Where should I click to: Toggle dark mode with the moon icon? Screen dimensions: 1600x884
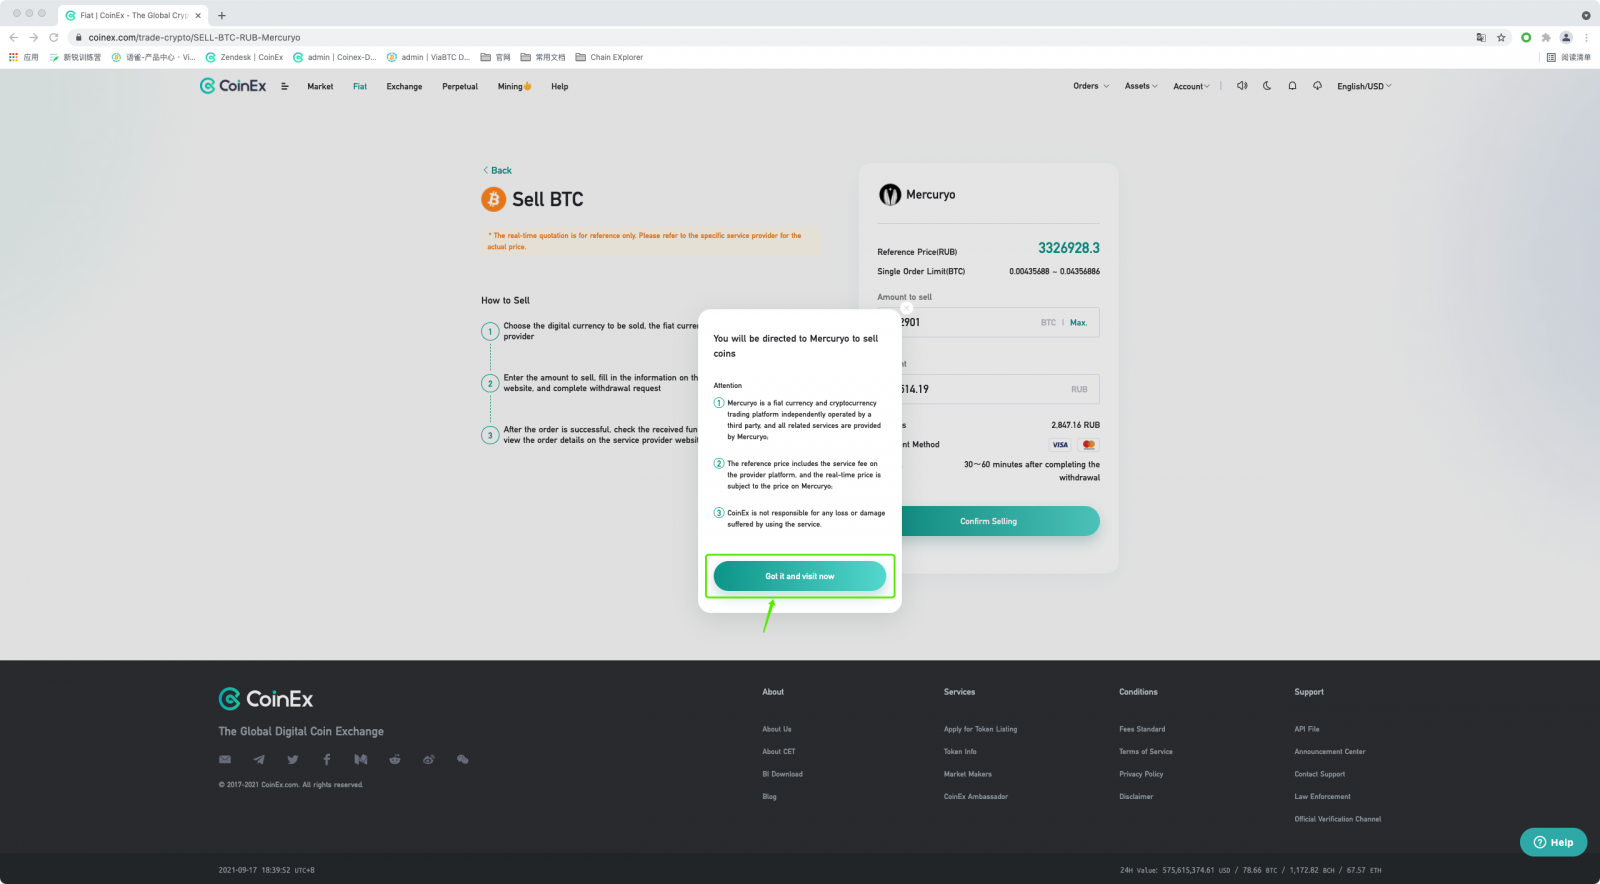[x=1267, y=86]
